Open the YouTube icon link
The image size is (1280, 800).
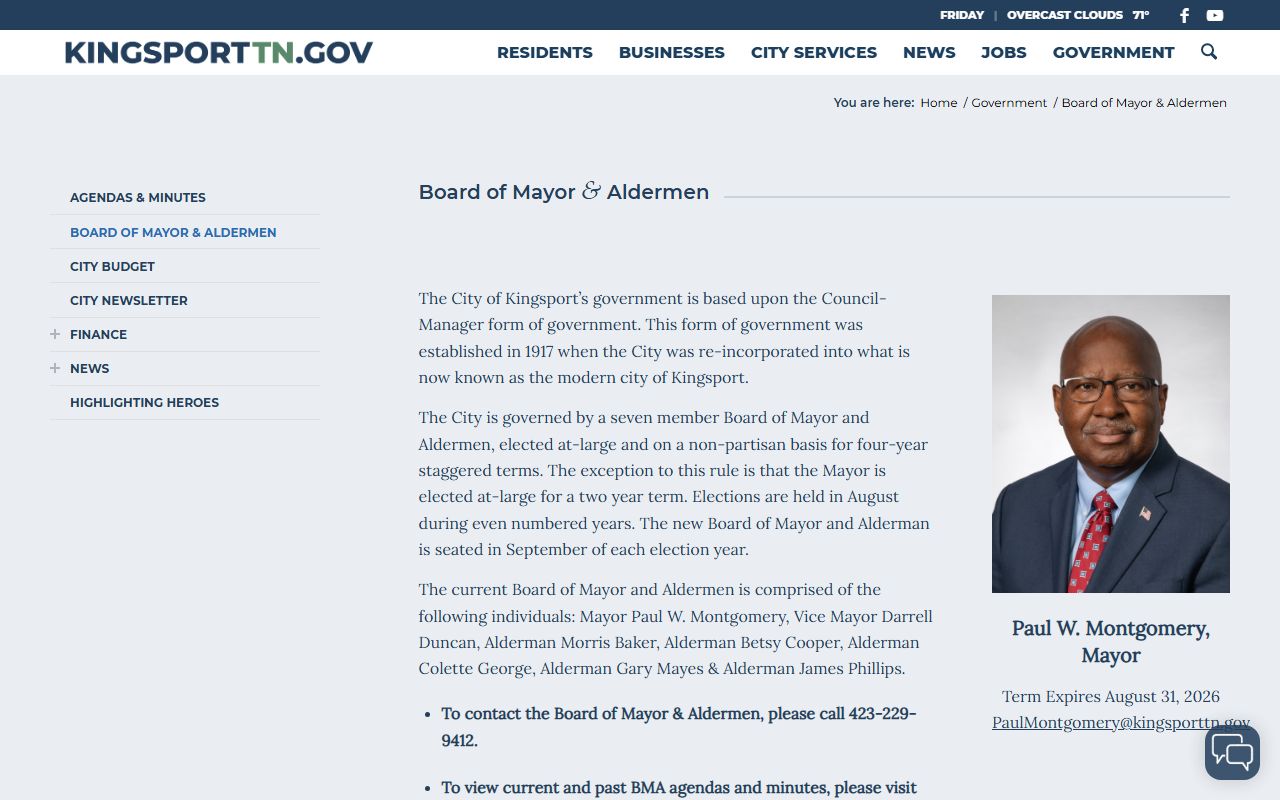pos(1215,15)
